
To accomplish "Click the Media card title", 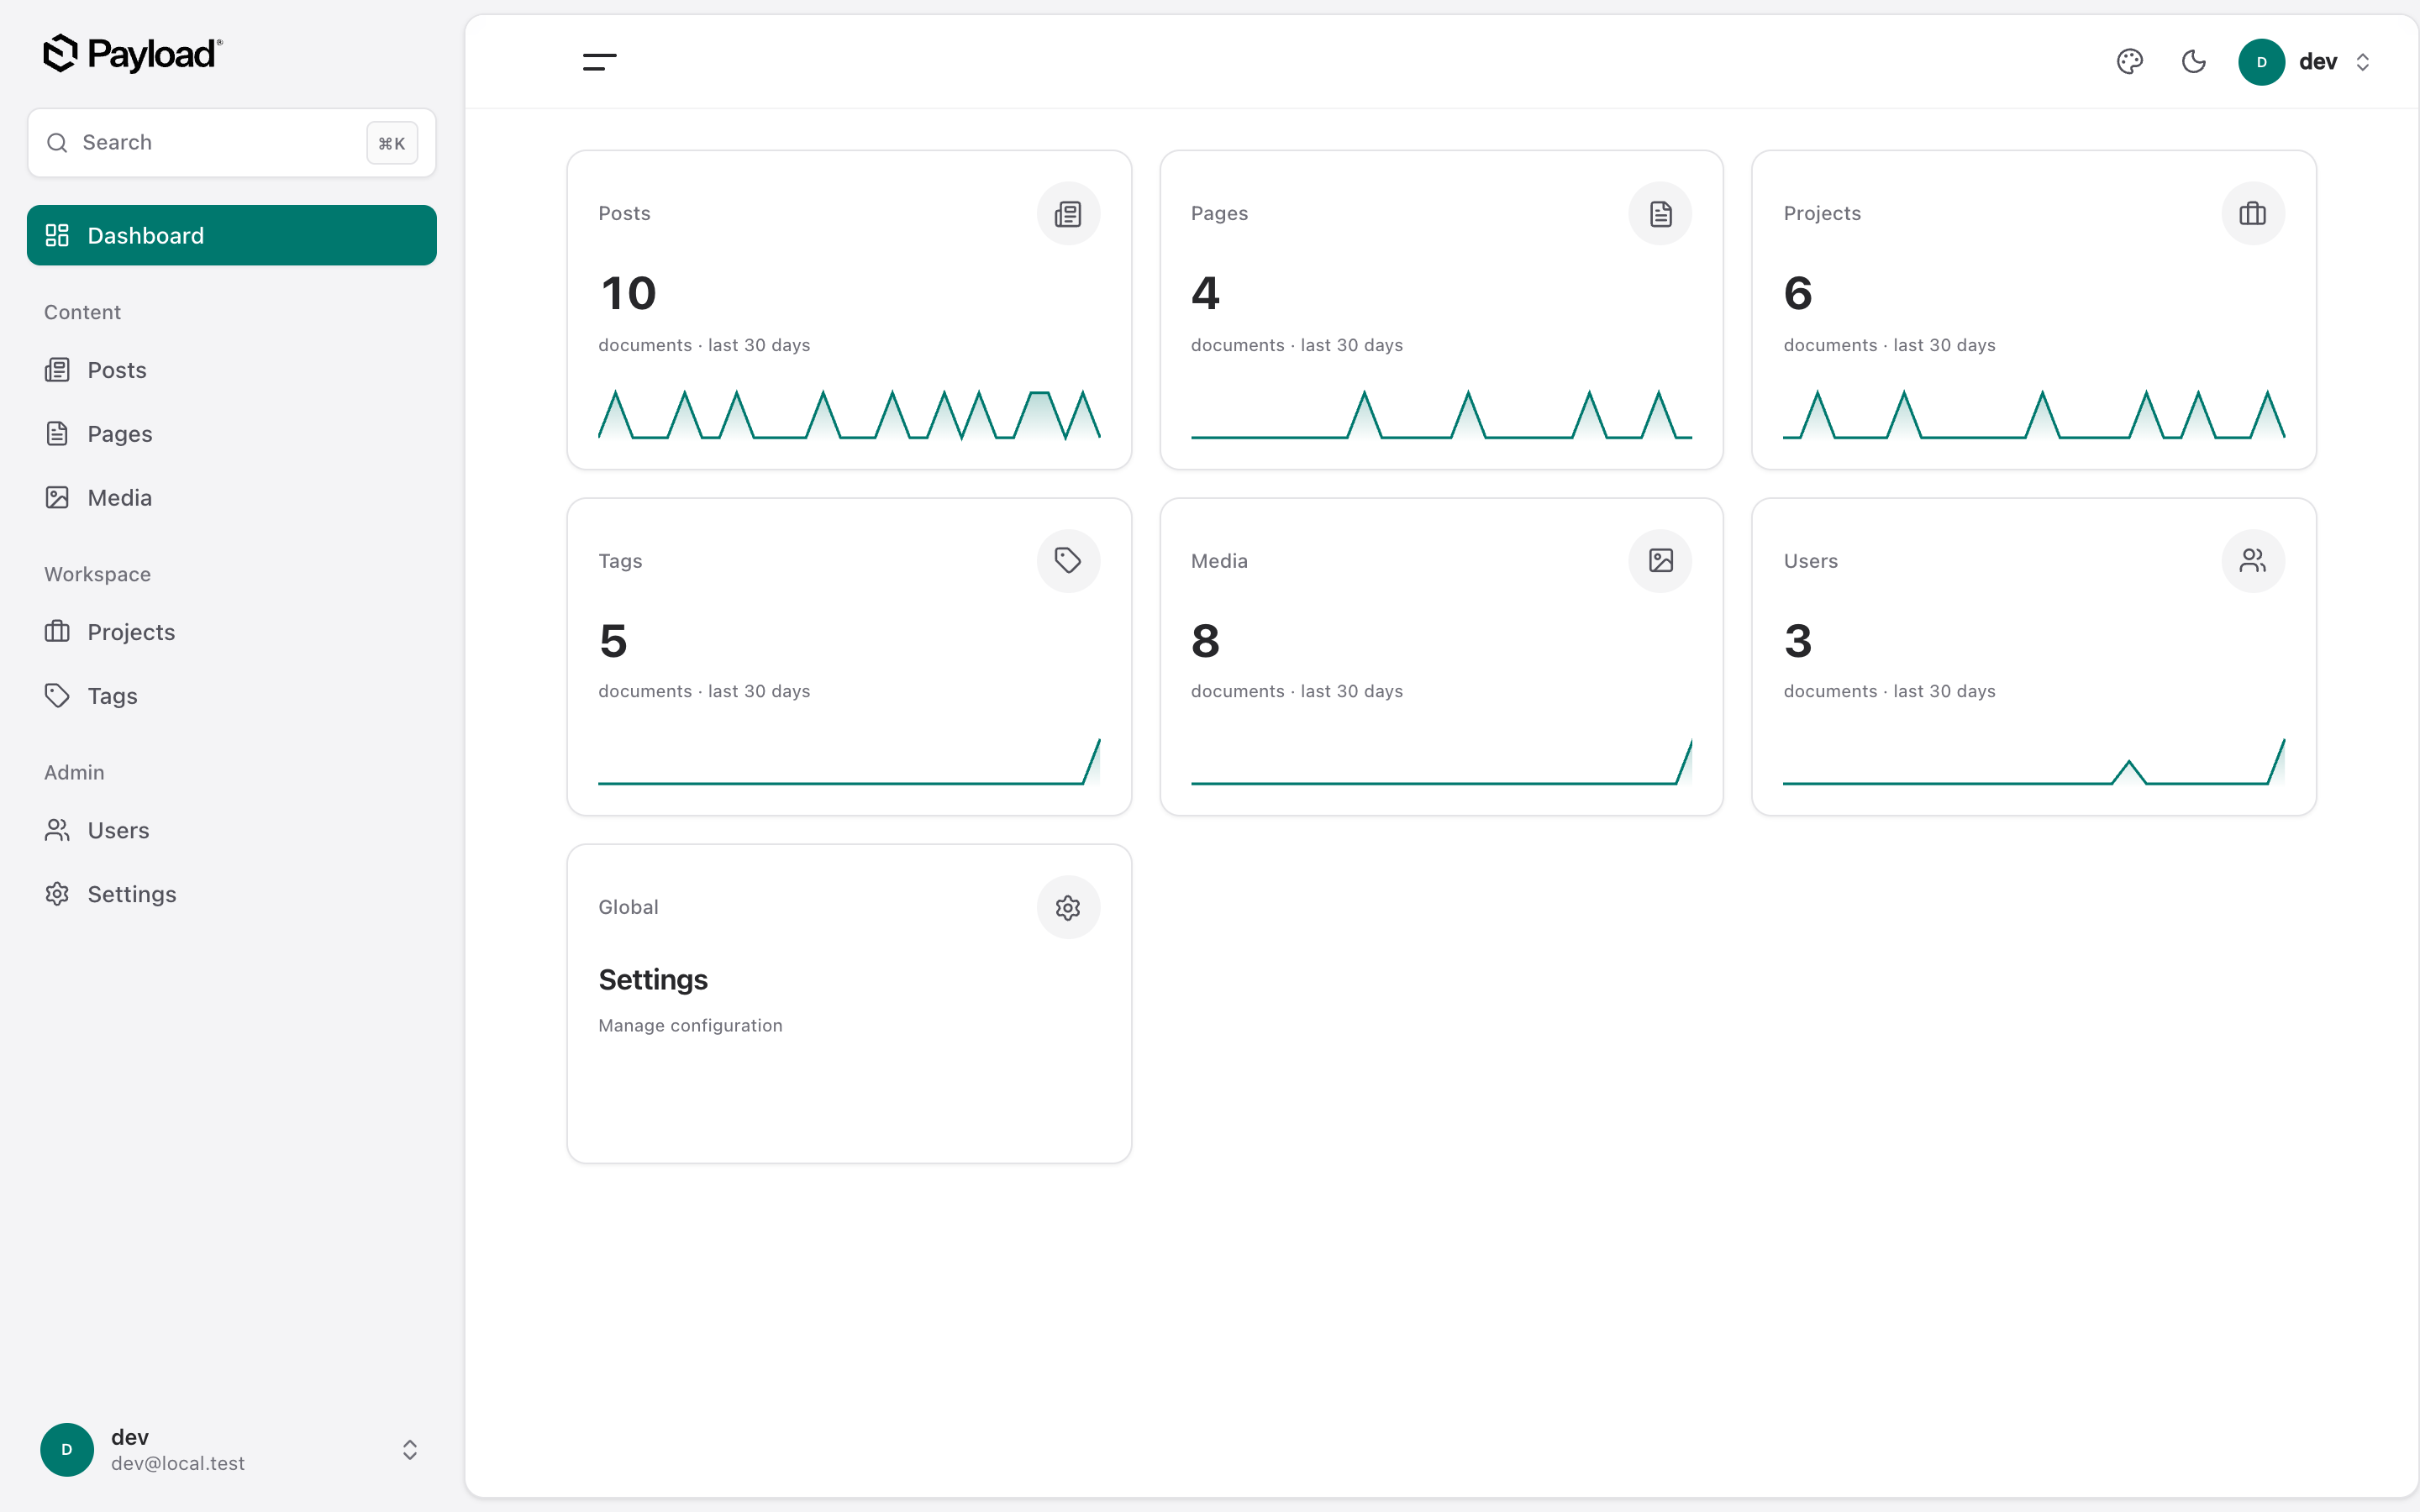I will [x=1219, y=561].
